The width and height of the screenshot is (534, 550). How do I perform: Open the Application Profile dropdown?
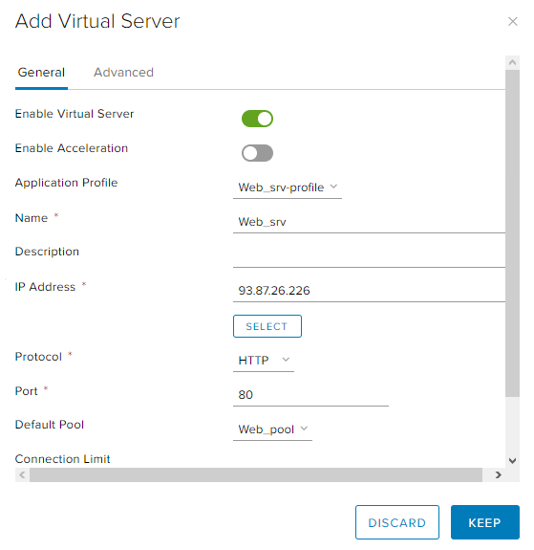point(287,187)
